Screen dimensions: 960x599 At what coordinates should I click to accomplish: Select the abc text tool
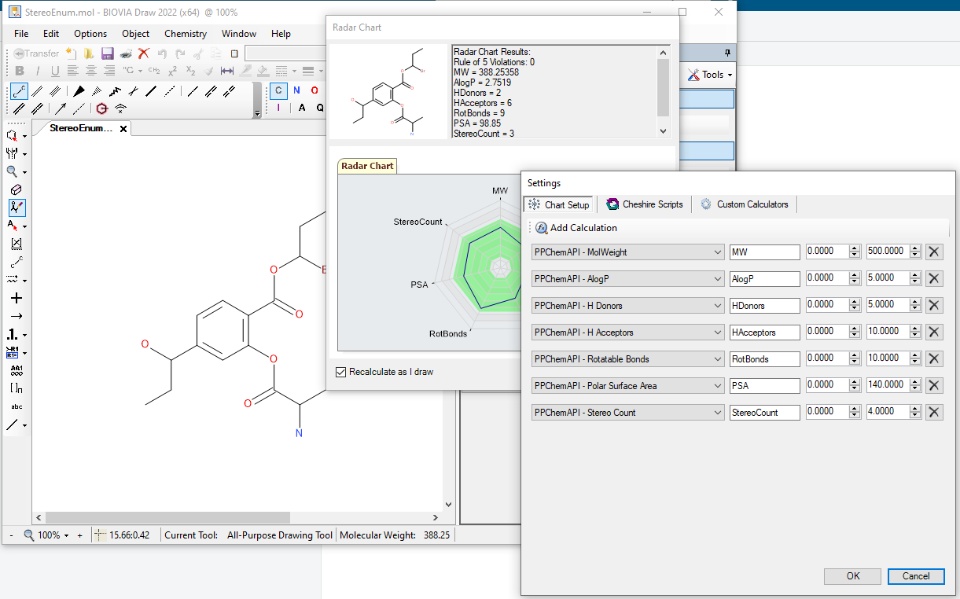pyautogui.click(x=17, y=407)
